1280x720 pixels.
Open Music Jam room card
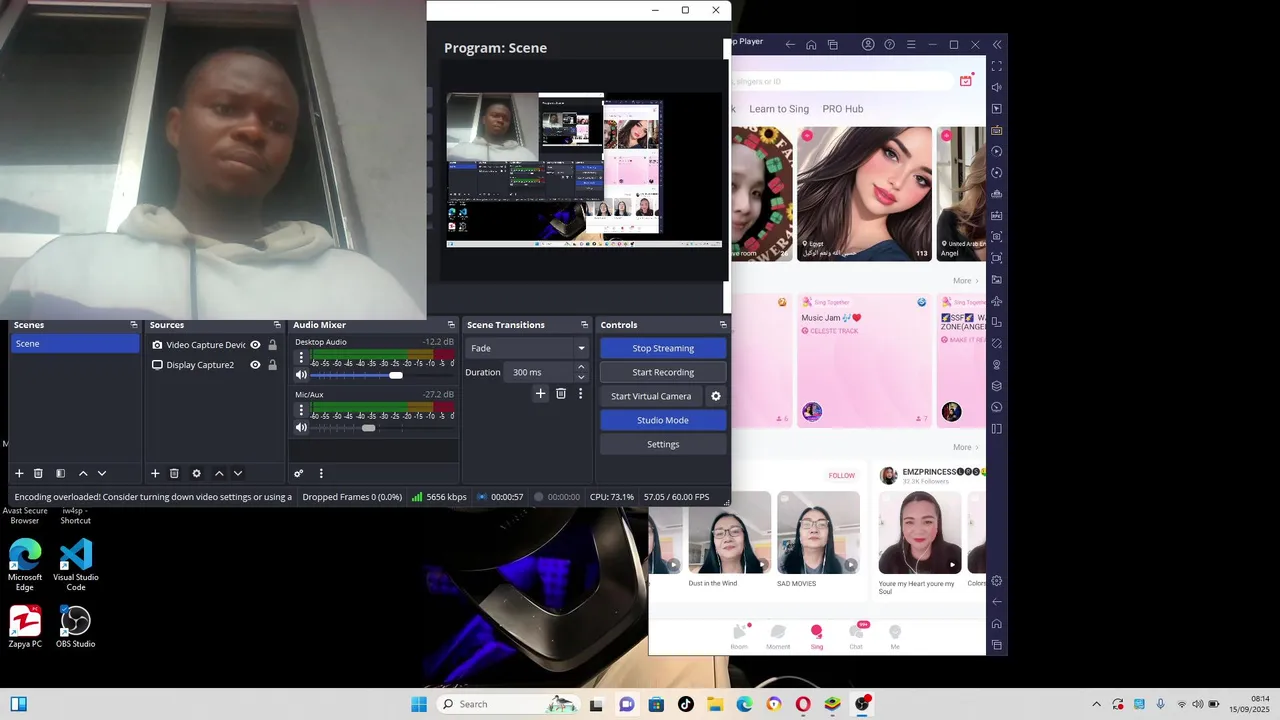(x=864, y=361)
